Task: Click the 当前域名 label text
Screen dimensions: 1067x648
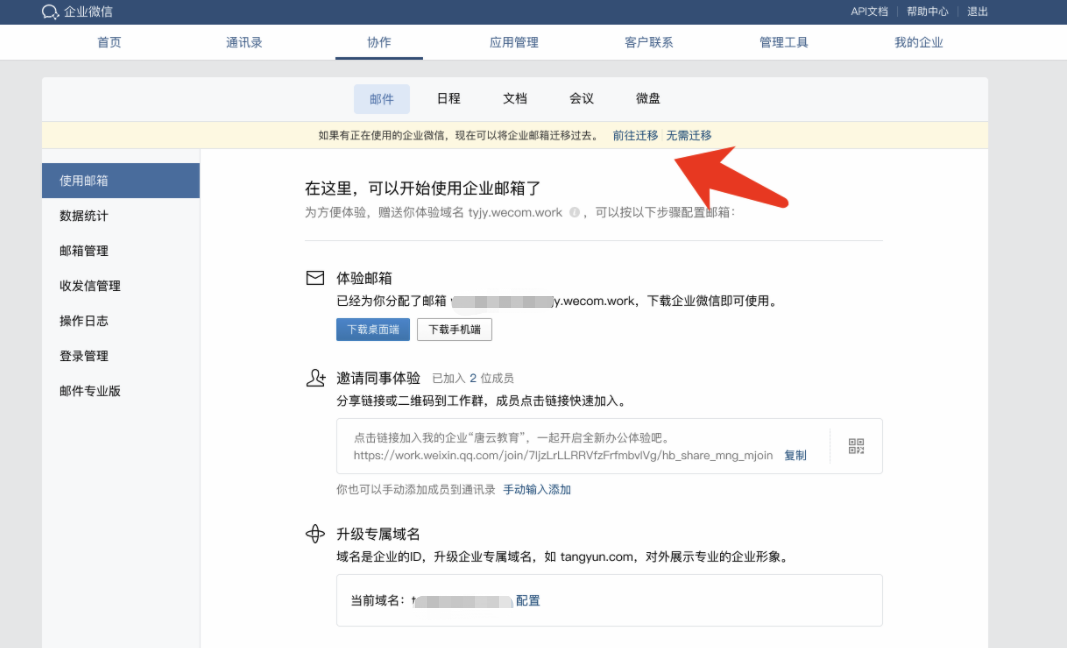Action: (x=378, y=600)
